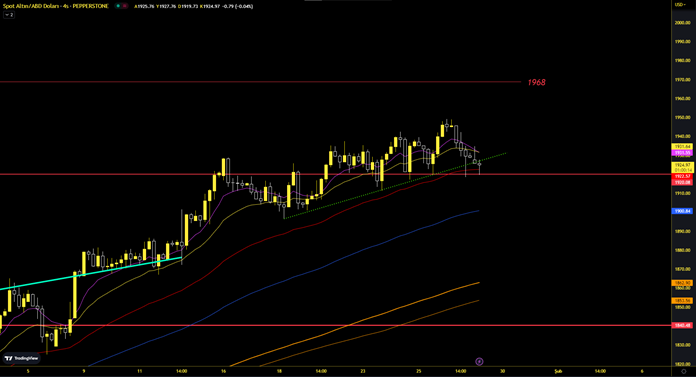Click the current price label 1924.97
The image size is (696, 377).
click(x=682, y=165)
